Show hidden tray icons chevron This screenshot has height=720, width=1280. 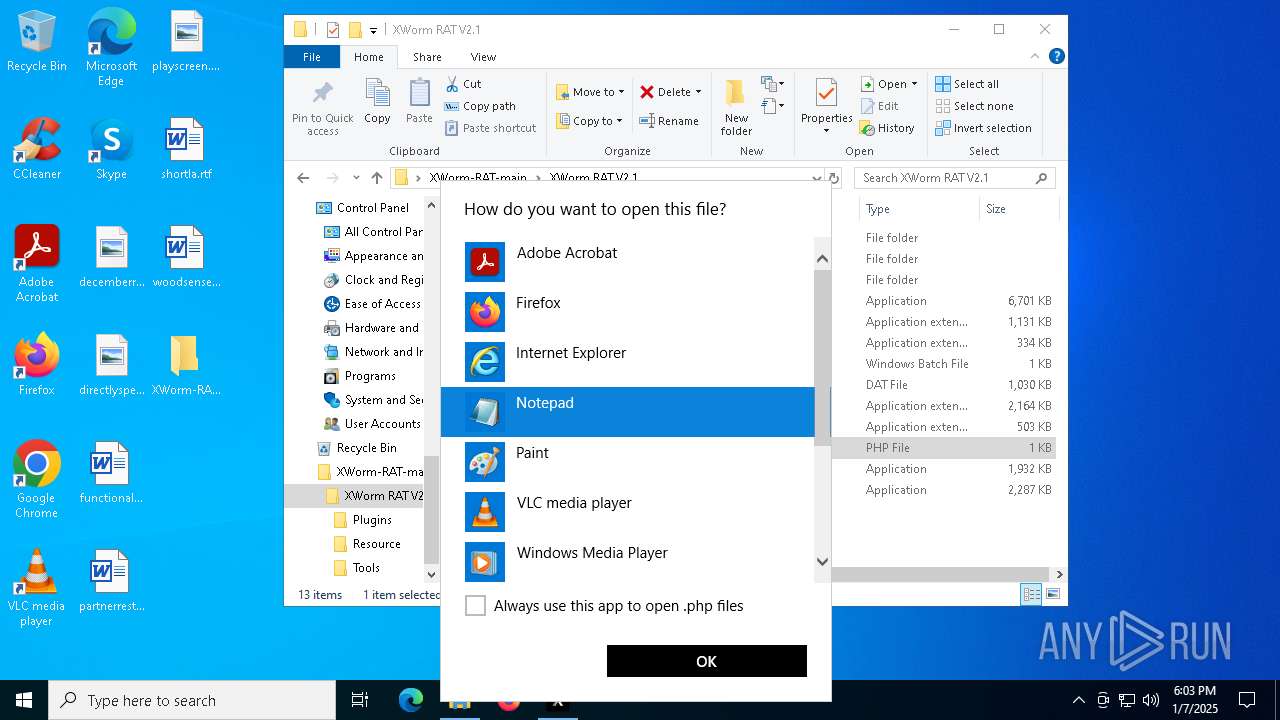click(1078, 700)
